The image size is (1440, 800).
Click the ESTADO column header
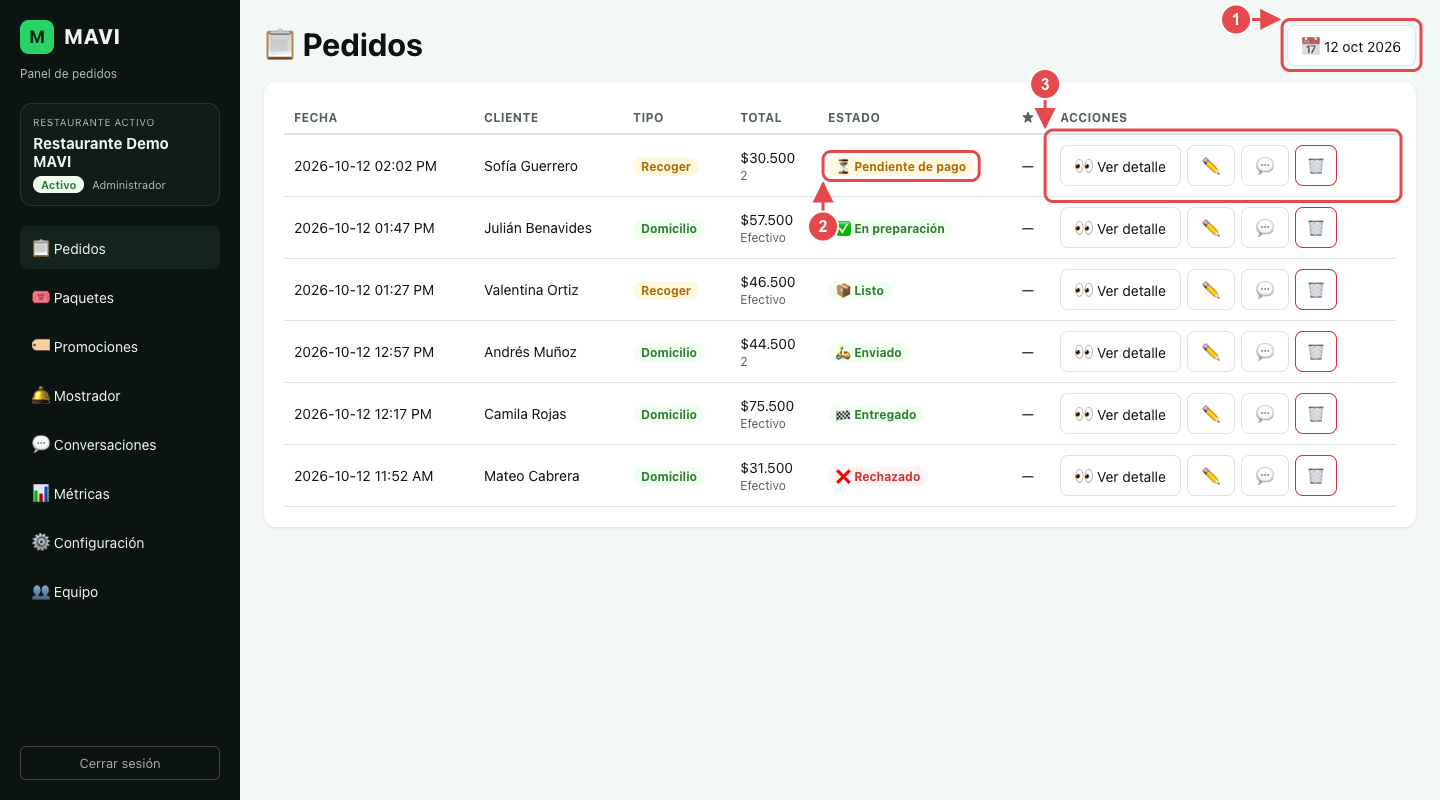click(x=854, y=117)
